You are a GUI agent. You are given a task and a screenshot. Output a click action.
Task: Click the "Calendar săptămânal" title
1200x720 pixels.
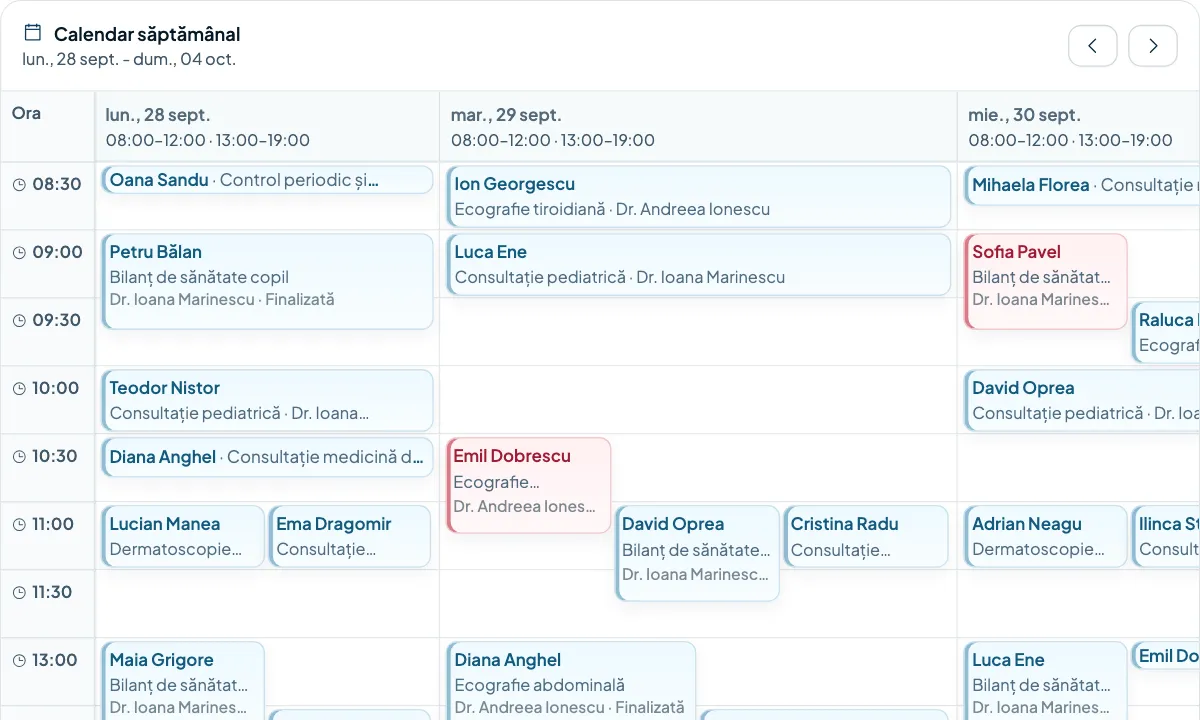[x=147, y=34]
